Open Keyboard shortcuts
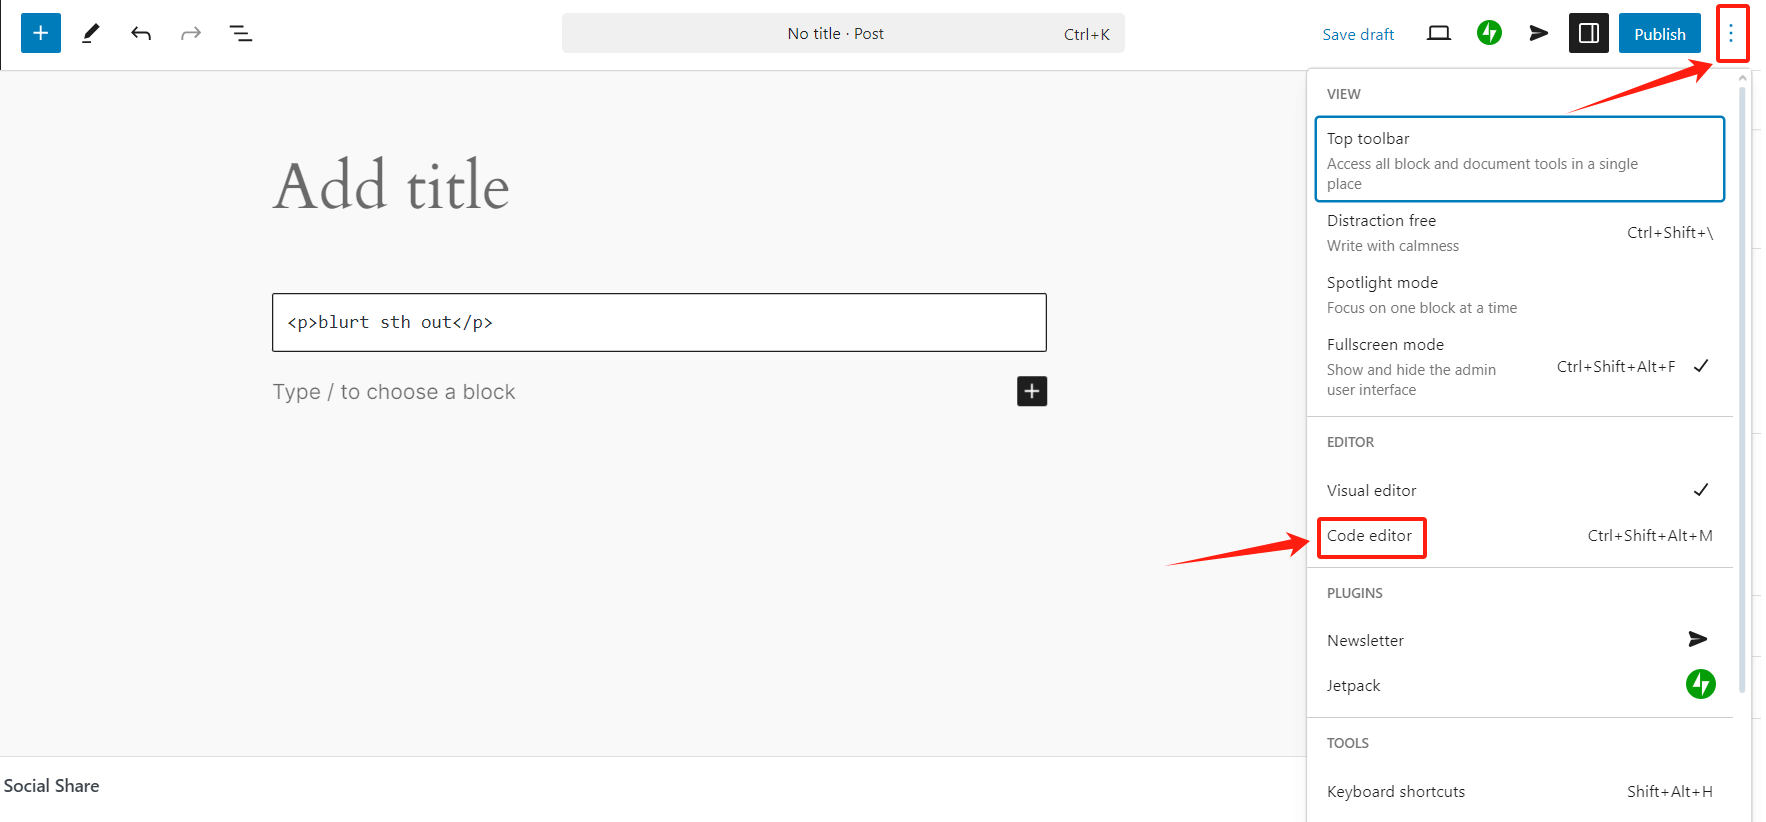Viewport: 1766px width, 822px height. click(1520, 791)
